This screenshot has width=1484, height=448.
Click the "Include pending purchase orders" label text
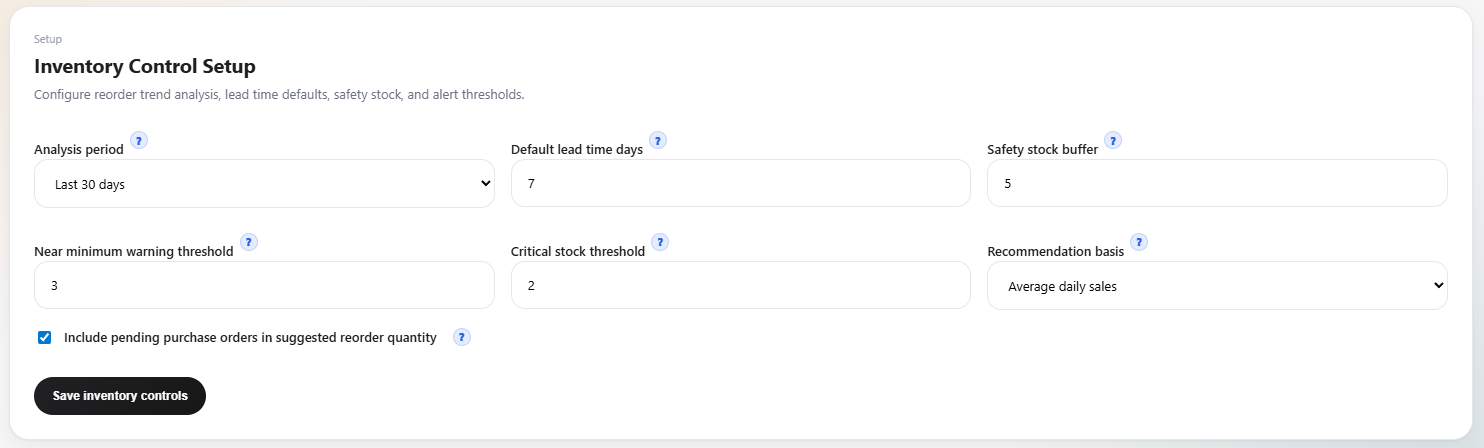pos(250,338)
